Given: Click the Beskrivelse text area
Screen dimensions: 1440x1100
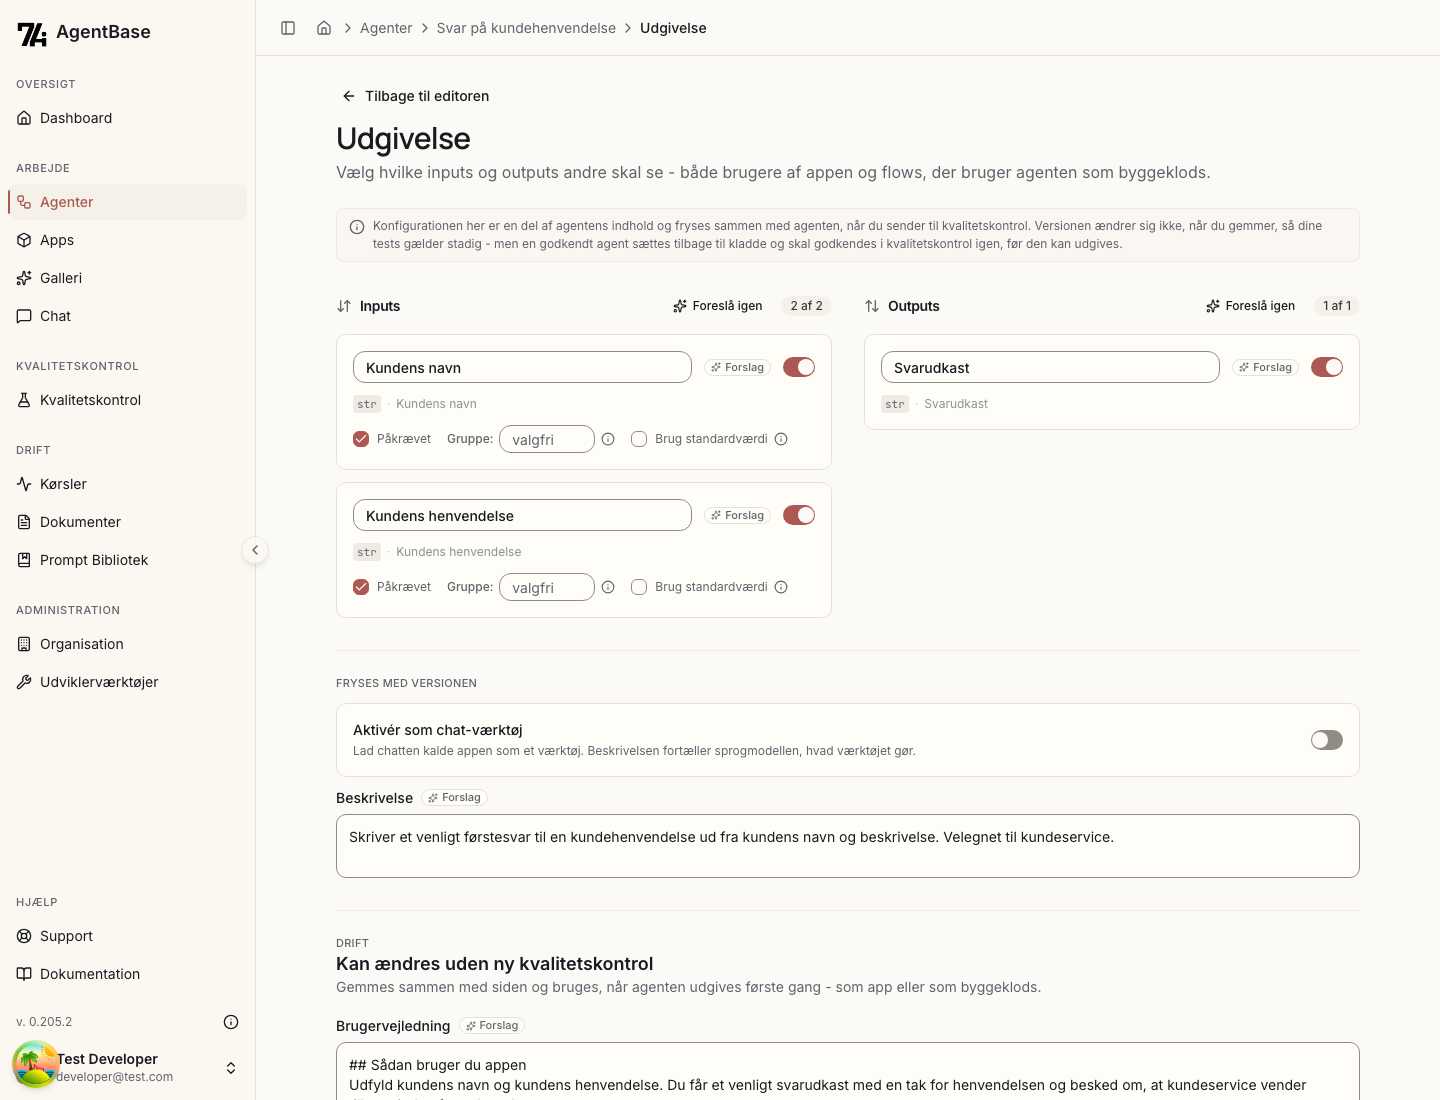Looking at the screenshot, I should (x=848, y=846).
